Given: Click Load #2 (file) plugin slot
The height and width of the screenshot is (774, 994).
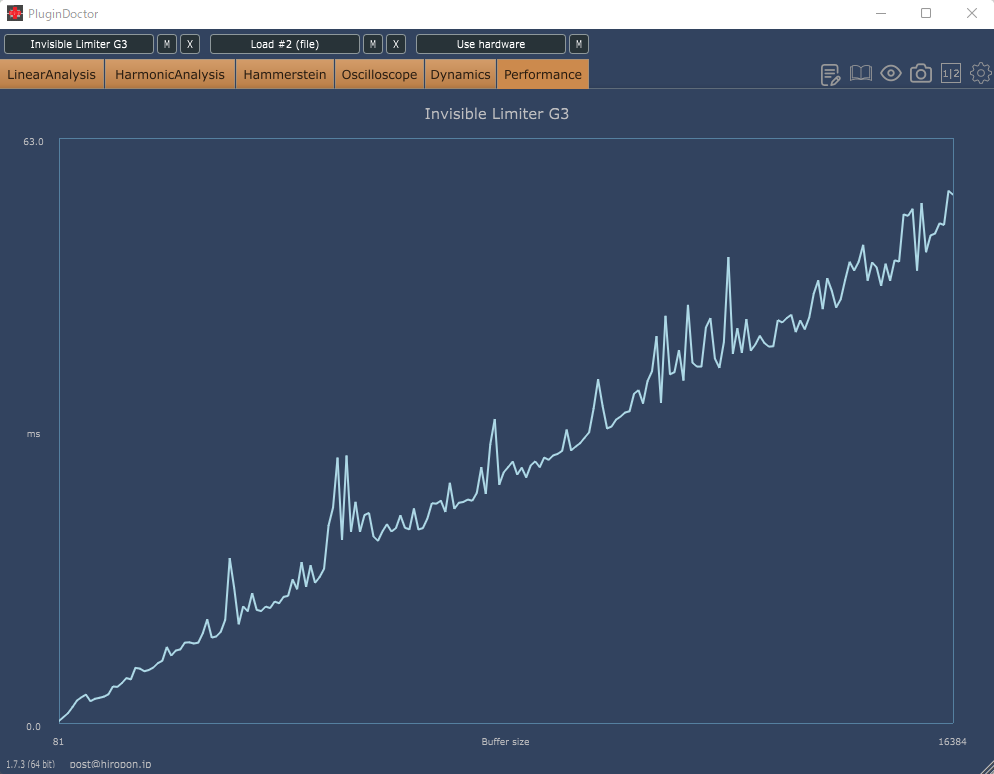Looking at the screenshot, I should click(x=285, y=44).
